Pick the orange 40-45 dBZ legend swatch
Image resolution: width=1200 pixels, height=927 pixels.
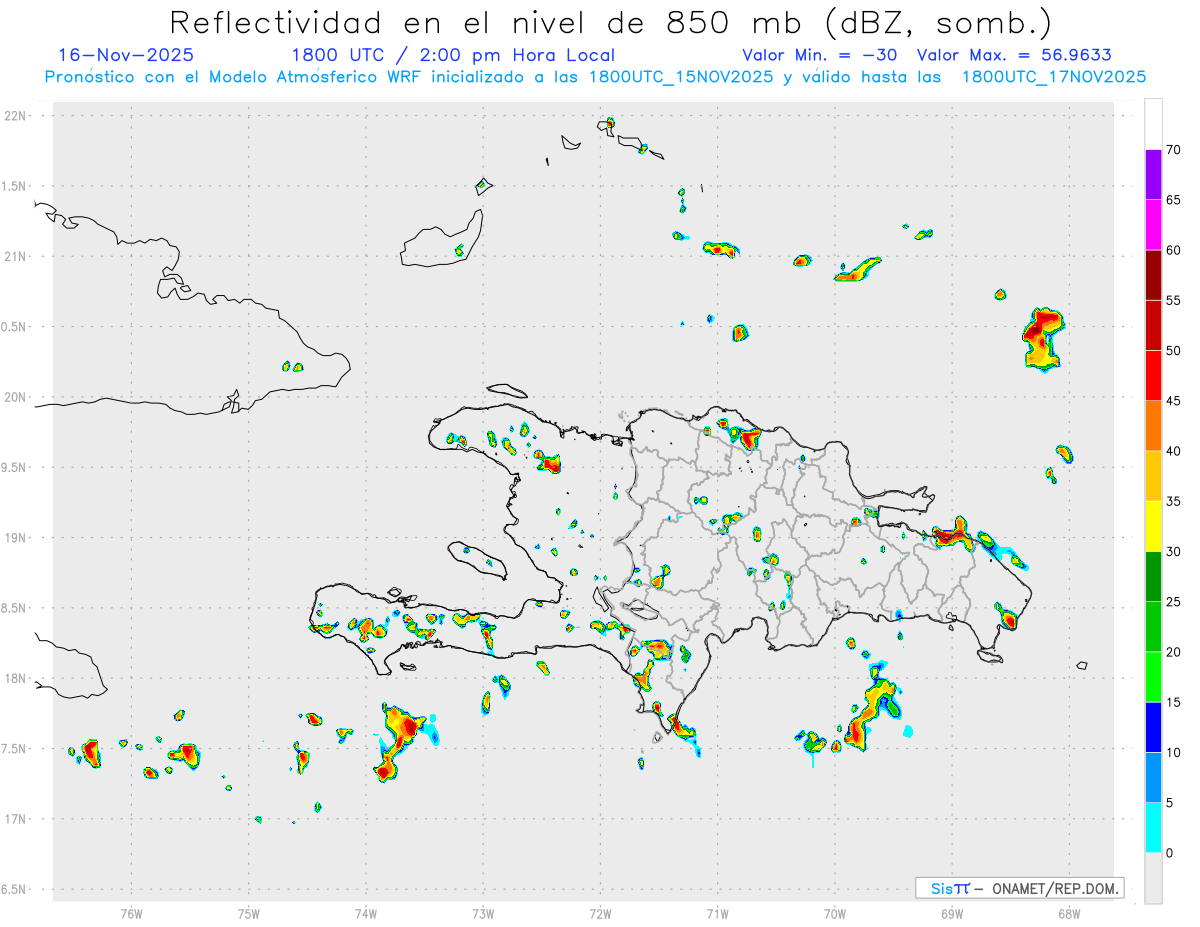click(x=1153, y=426)
